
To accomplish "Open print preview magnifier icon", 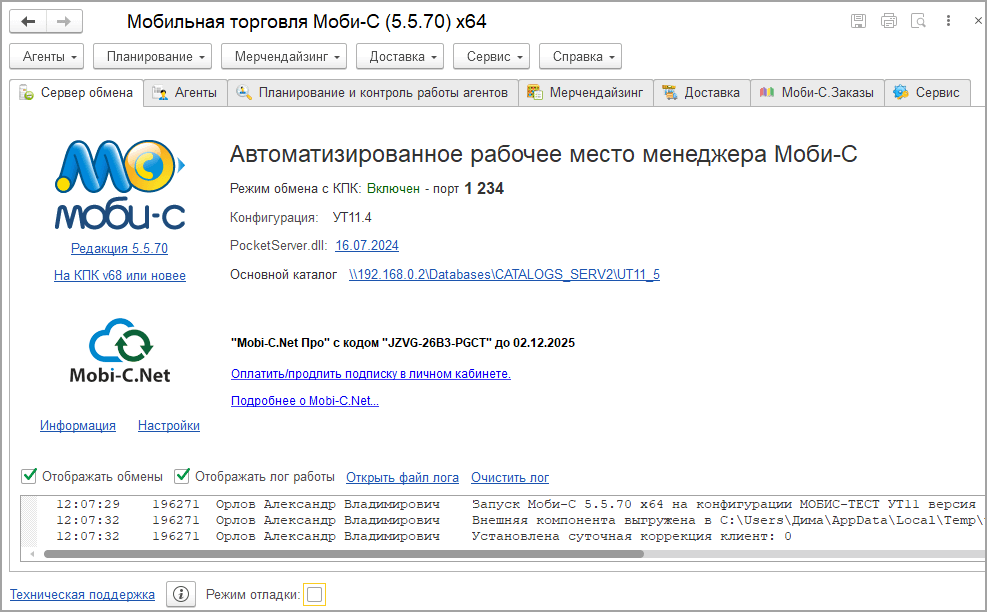I will coord(918,21).
